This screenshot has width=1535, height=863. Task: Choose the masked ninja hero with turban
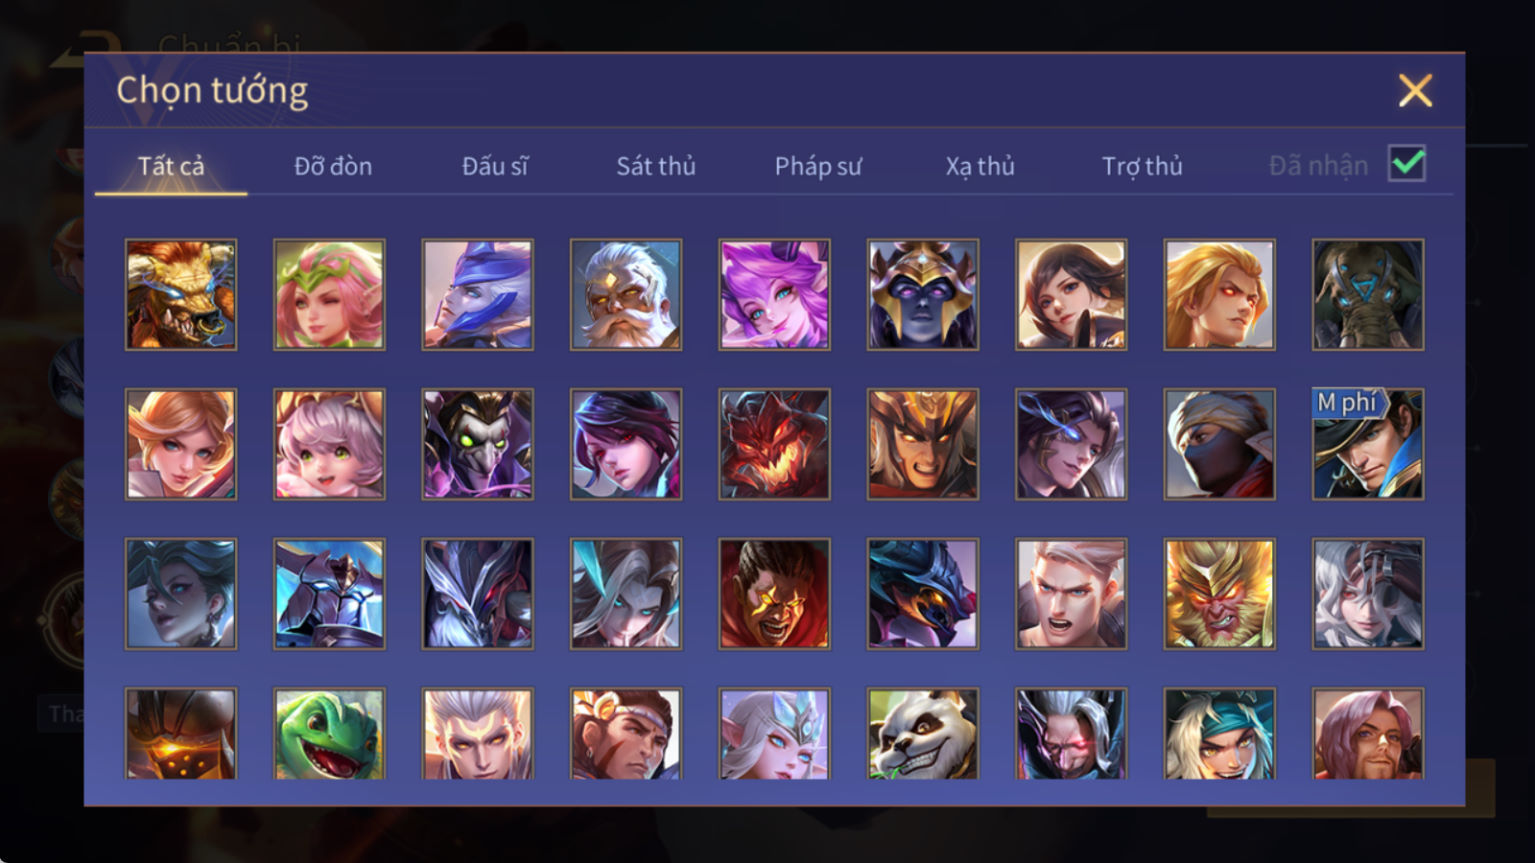1219,444
